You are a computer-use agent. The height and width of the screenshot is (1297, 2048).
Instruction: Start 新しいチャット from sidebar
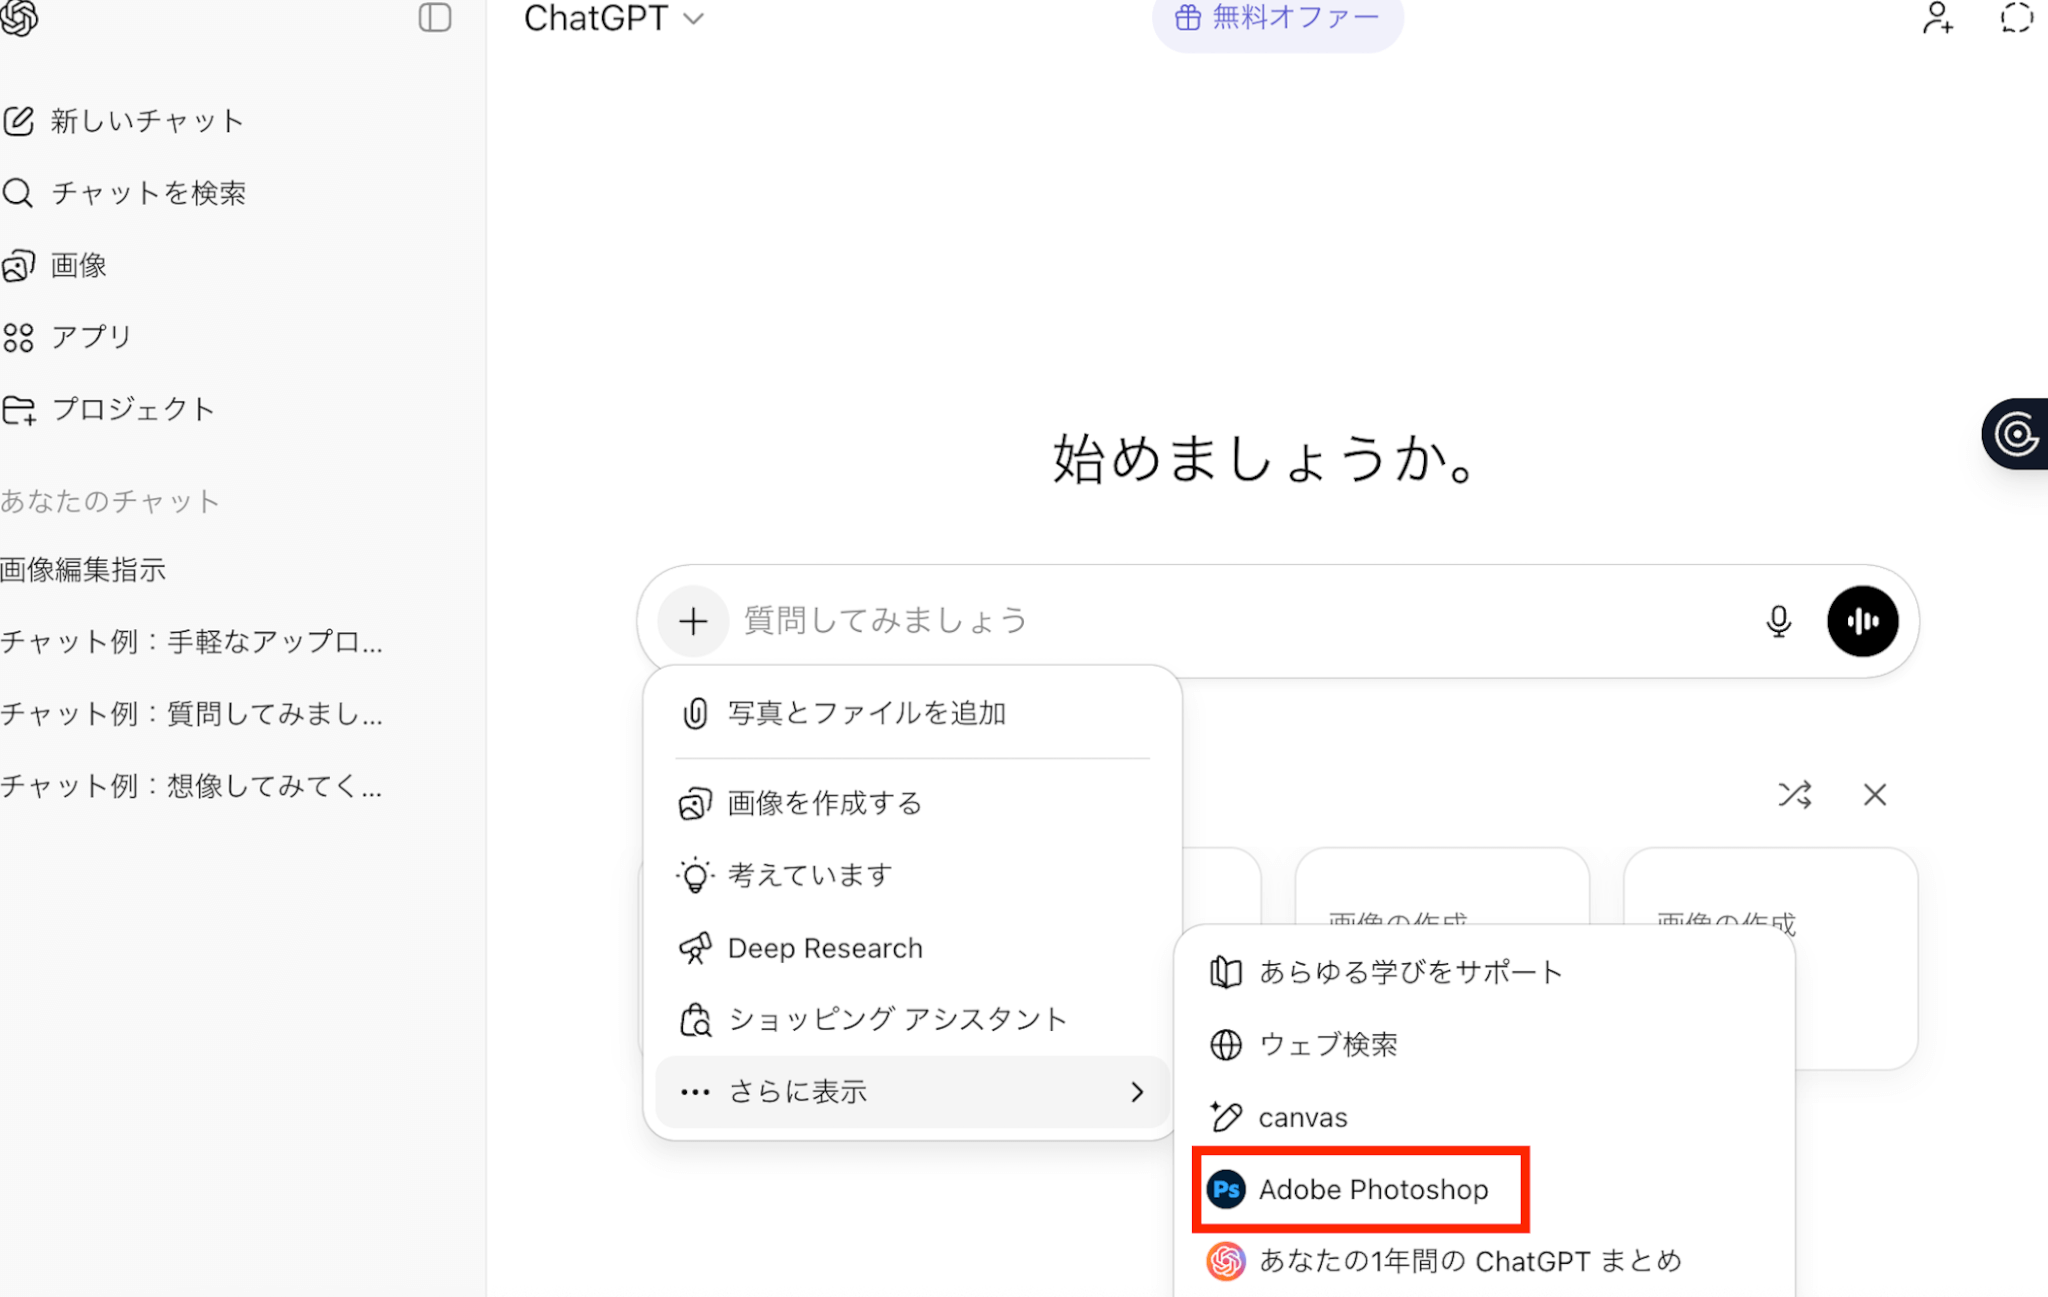(x=146, y=121)
